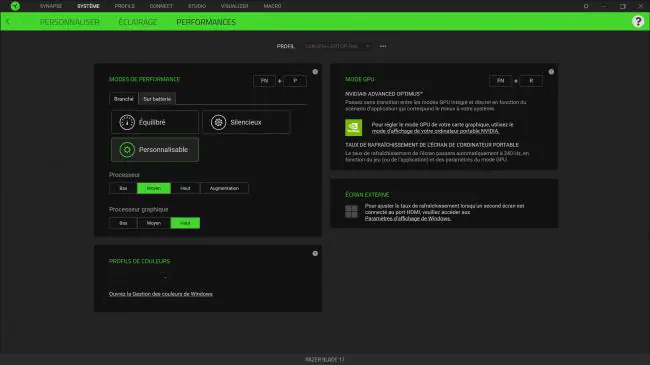Select the Équilibré performance mode
650x365 pixels.
155,122
